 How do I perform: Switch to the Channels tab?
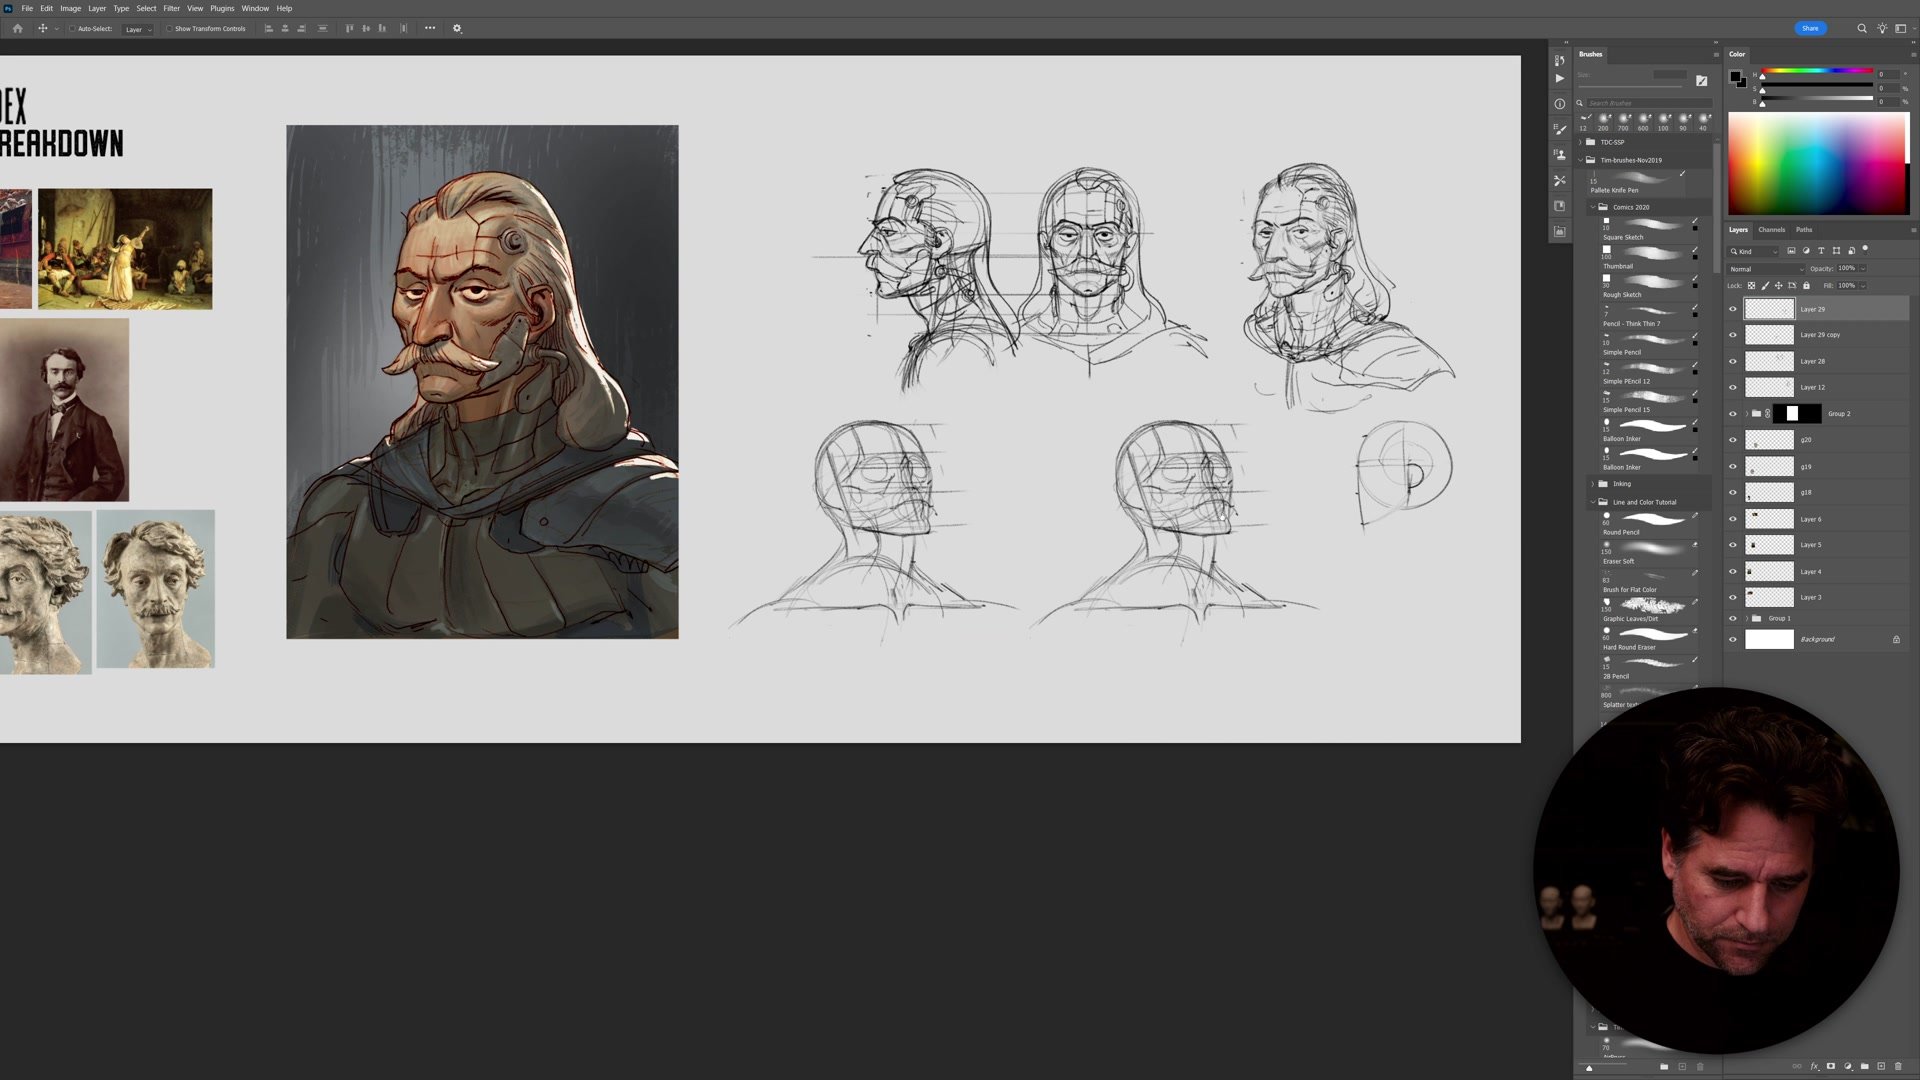point(1772,230)
